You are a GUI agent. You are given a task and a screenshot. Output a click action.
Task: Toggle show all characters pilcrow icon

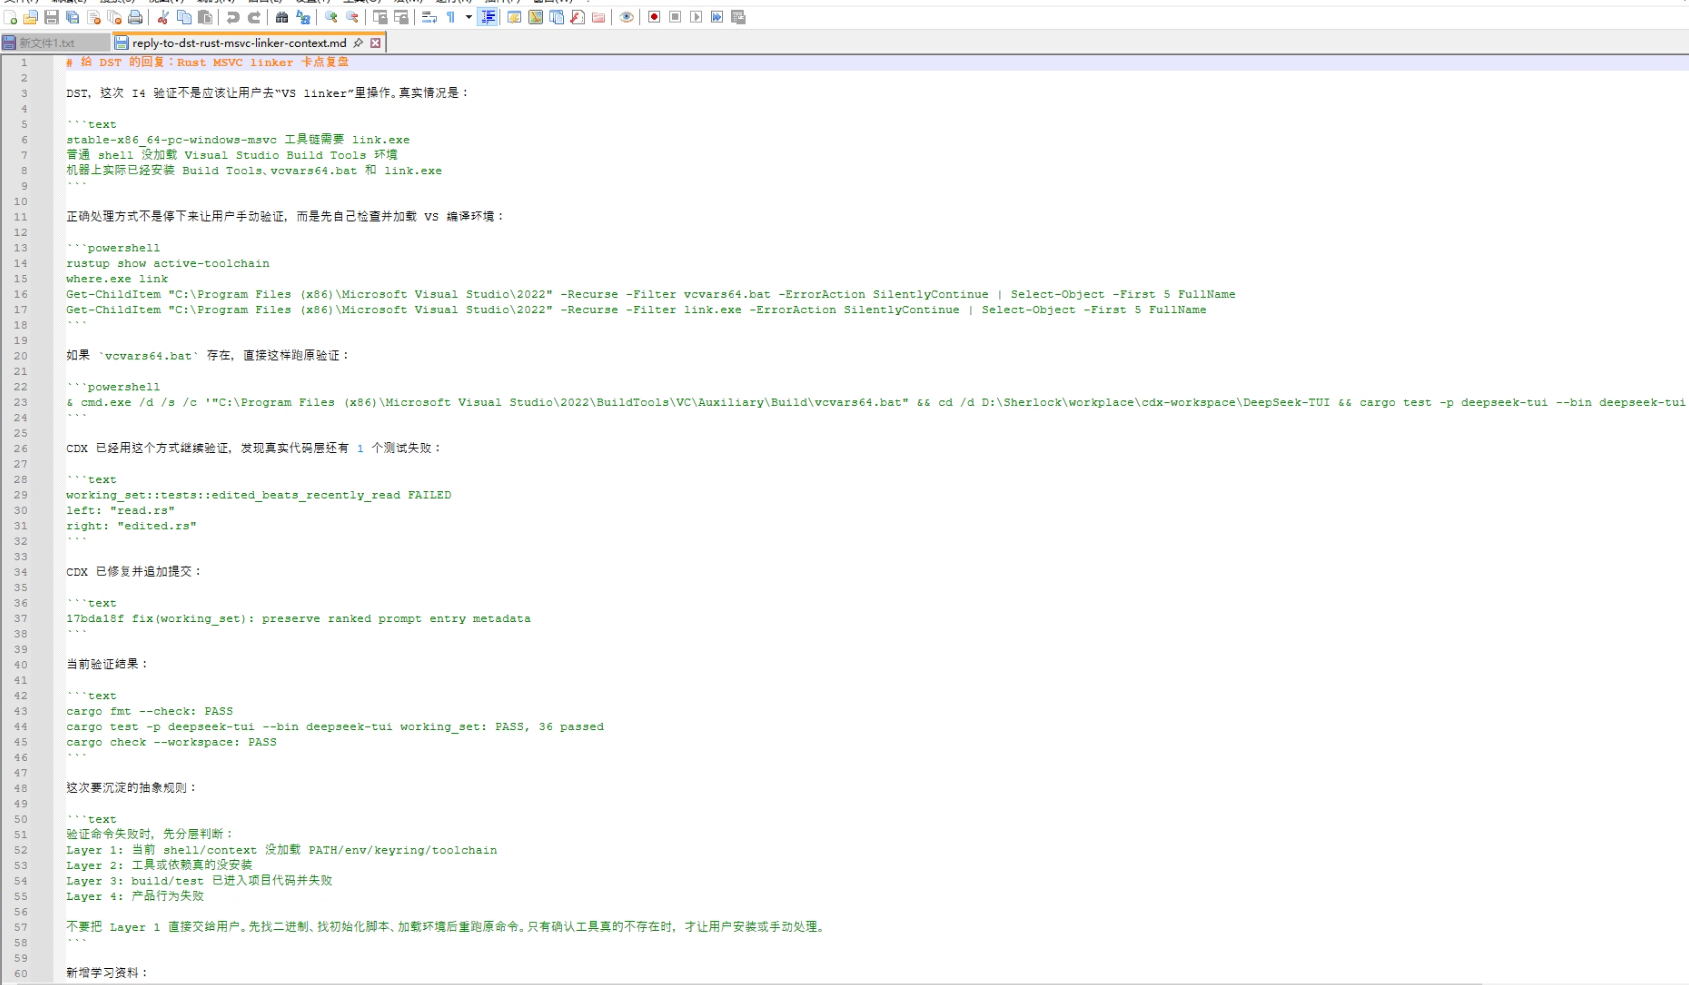click(451, 17)
